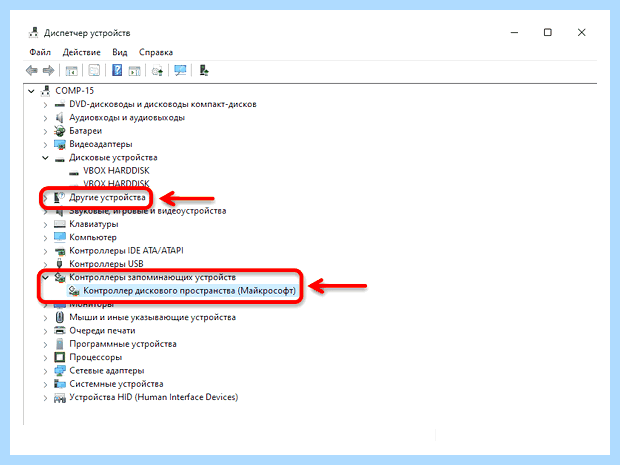Click the Компьютер monitor icon
The width and height of the screenshot is (620, 465).
[60, 237]
